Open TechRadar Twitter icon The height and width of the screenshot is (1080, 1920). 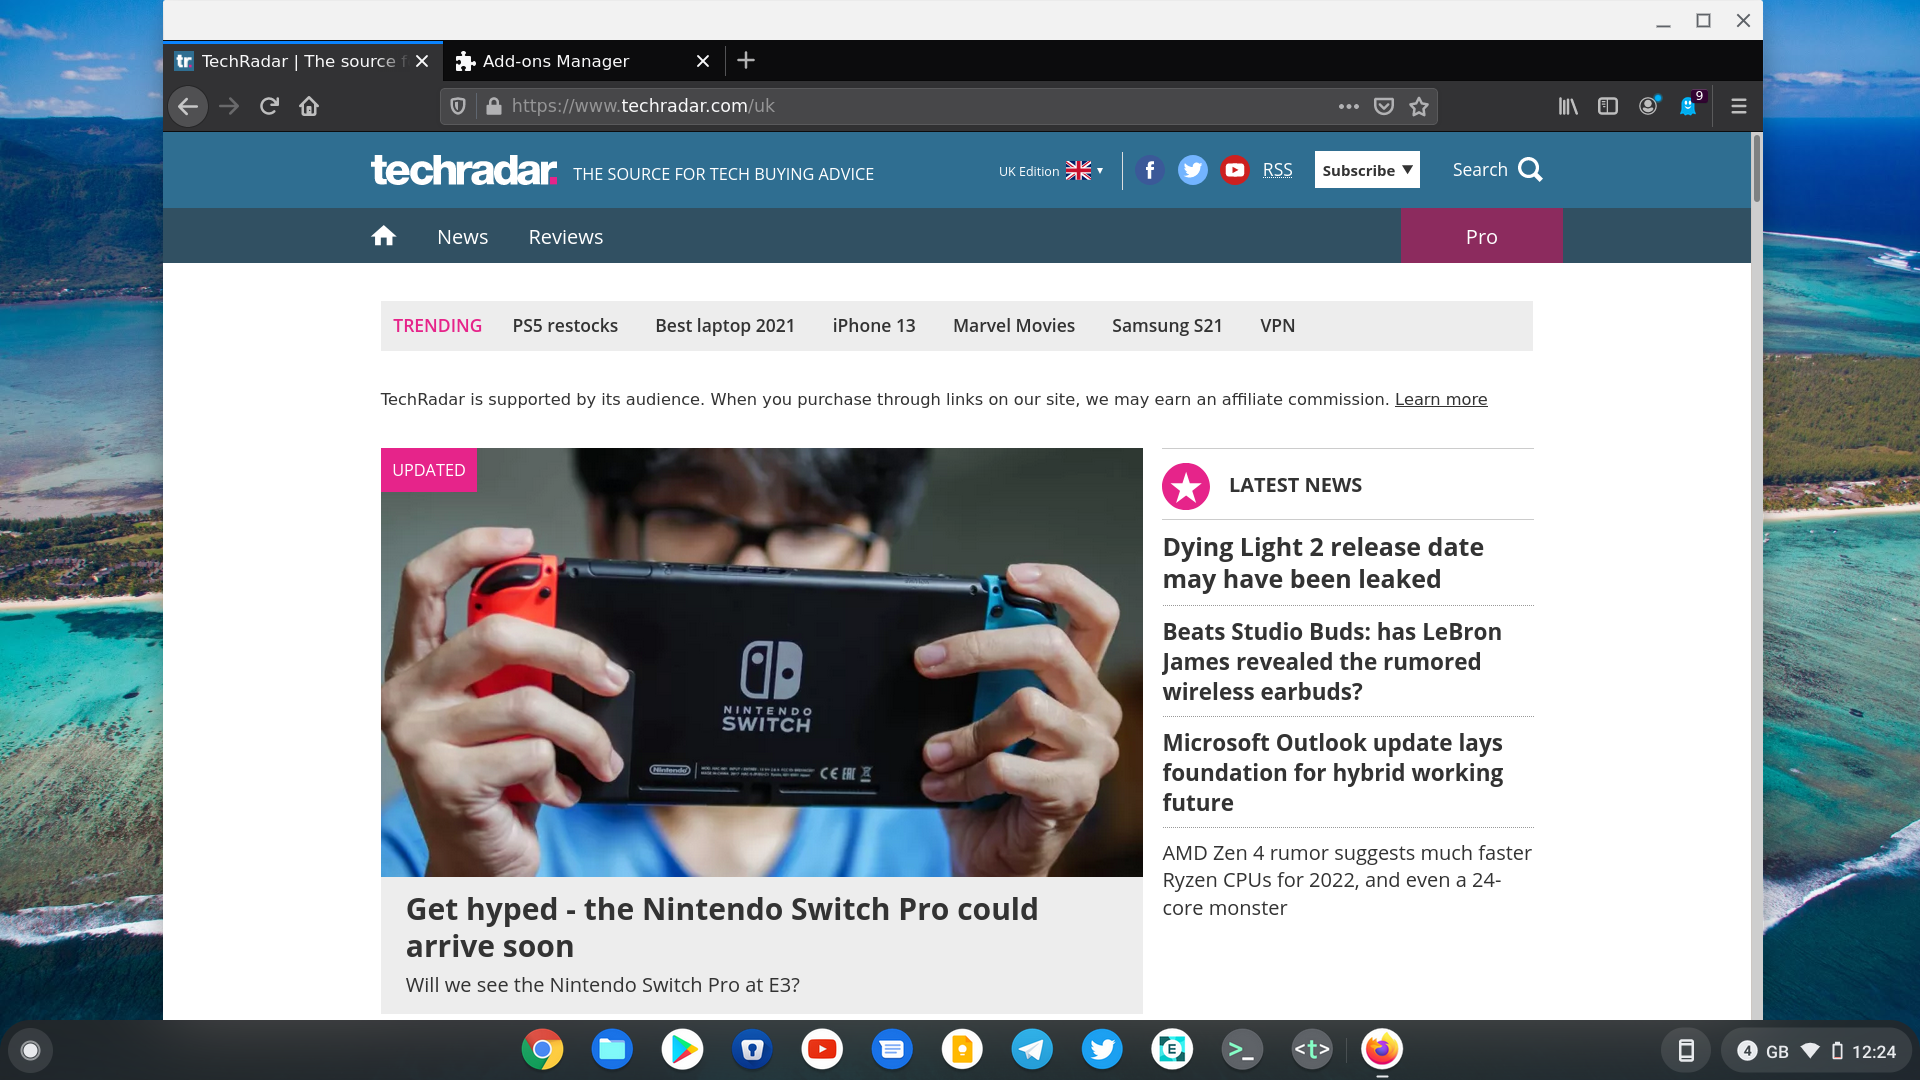click(x=1192, y=170)
